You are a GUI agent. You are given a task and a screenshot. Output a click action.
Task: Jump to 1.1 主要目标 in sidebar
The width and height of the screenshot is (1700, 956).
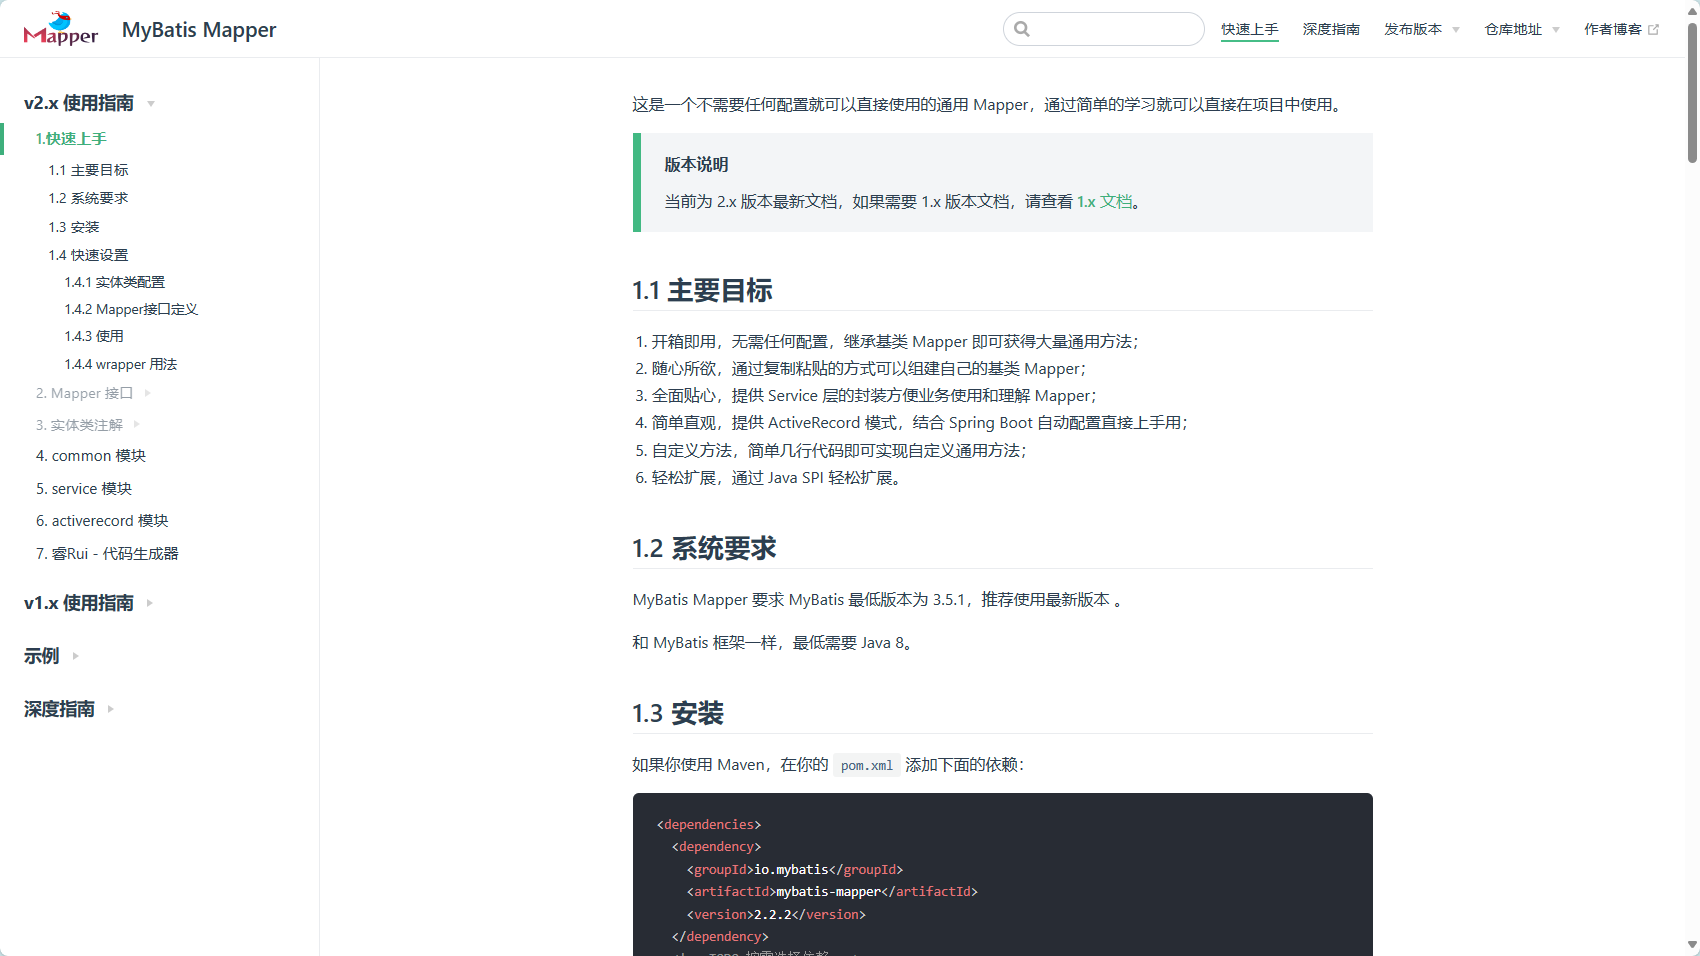88,170
